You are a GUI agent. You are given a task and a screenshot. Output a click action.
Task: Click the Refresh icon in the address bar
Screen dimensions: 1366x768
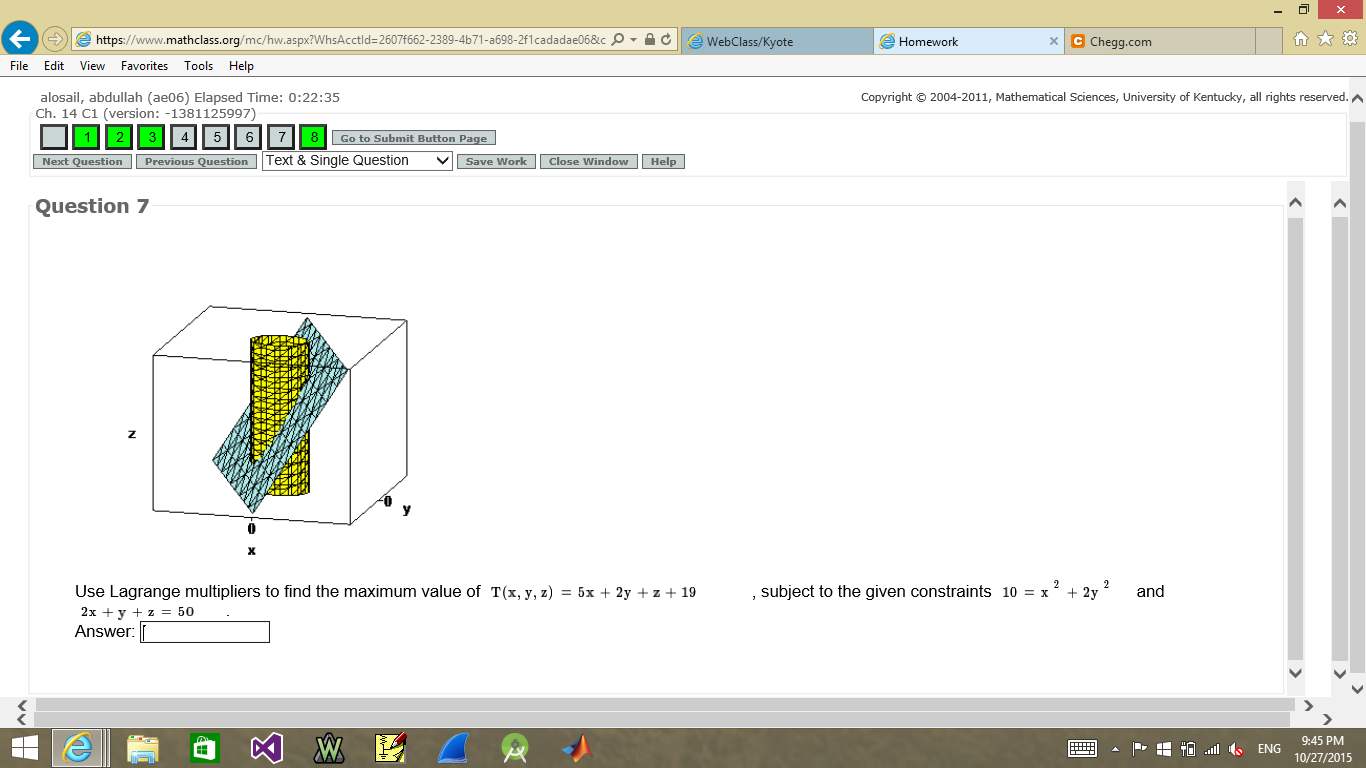click(664, 41)
